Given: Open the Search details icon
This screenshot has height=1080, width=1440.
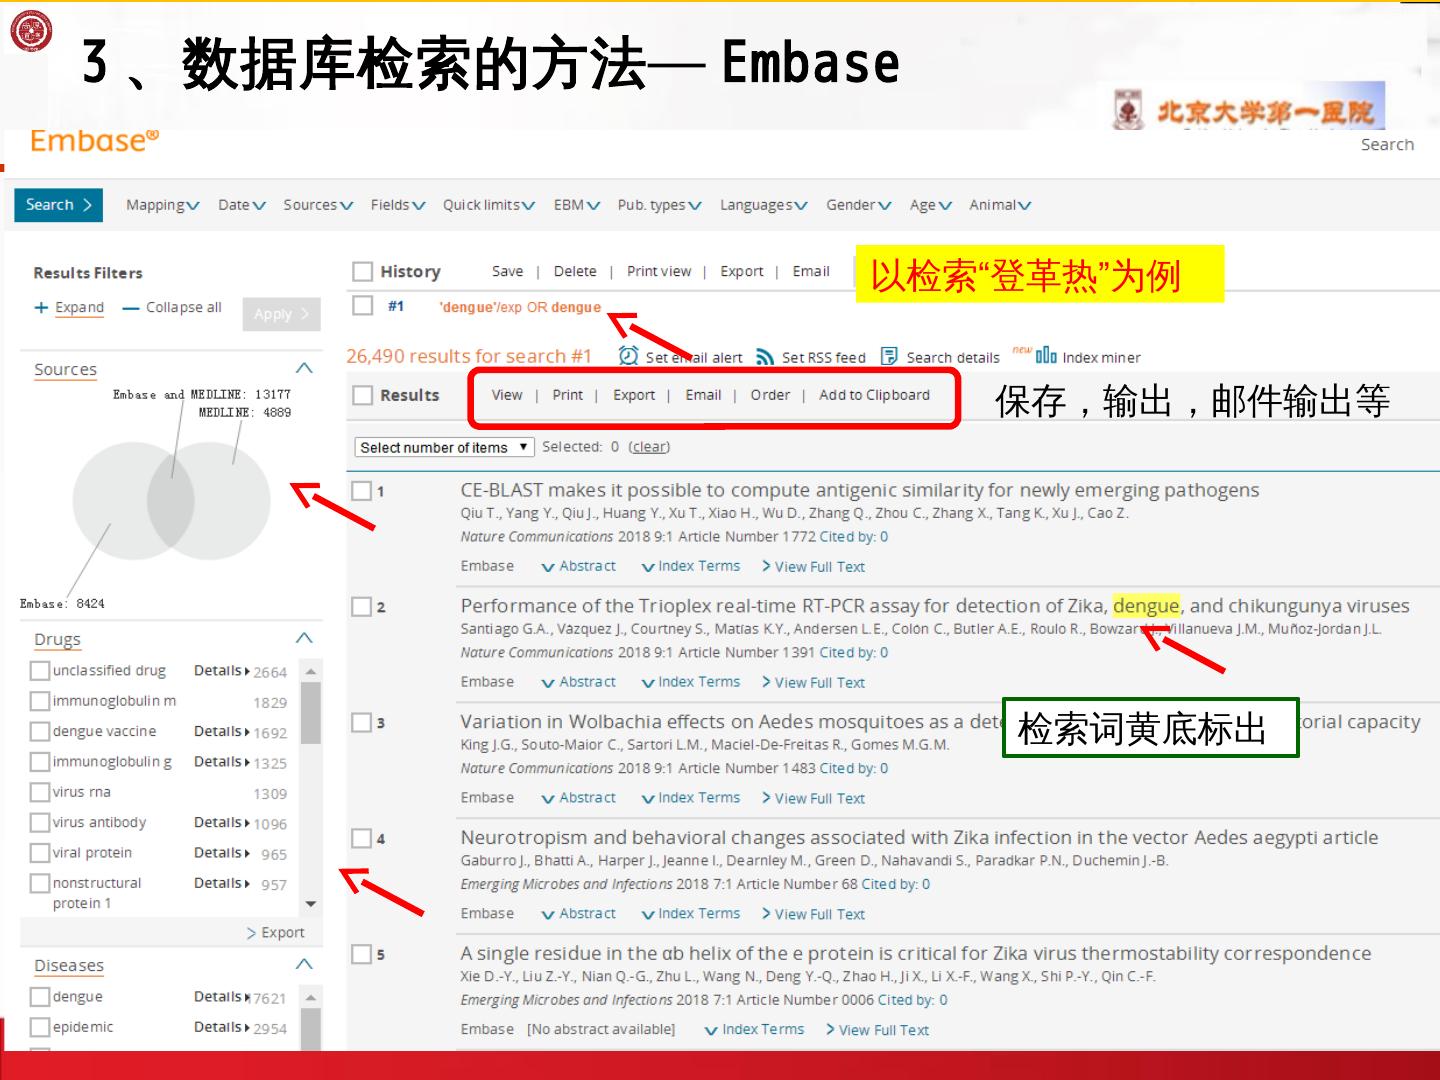Looking at the screenshot, I should tap(889, 357).
